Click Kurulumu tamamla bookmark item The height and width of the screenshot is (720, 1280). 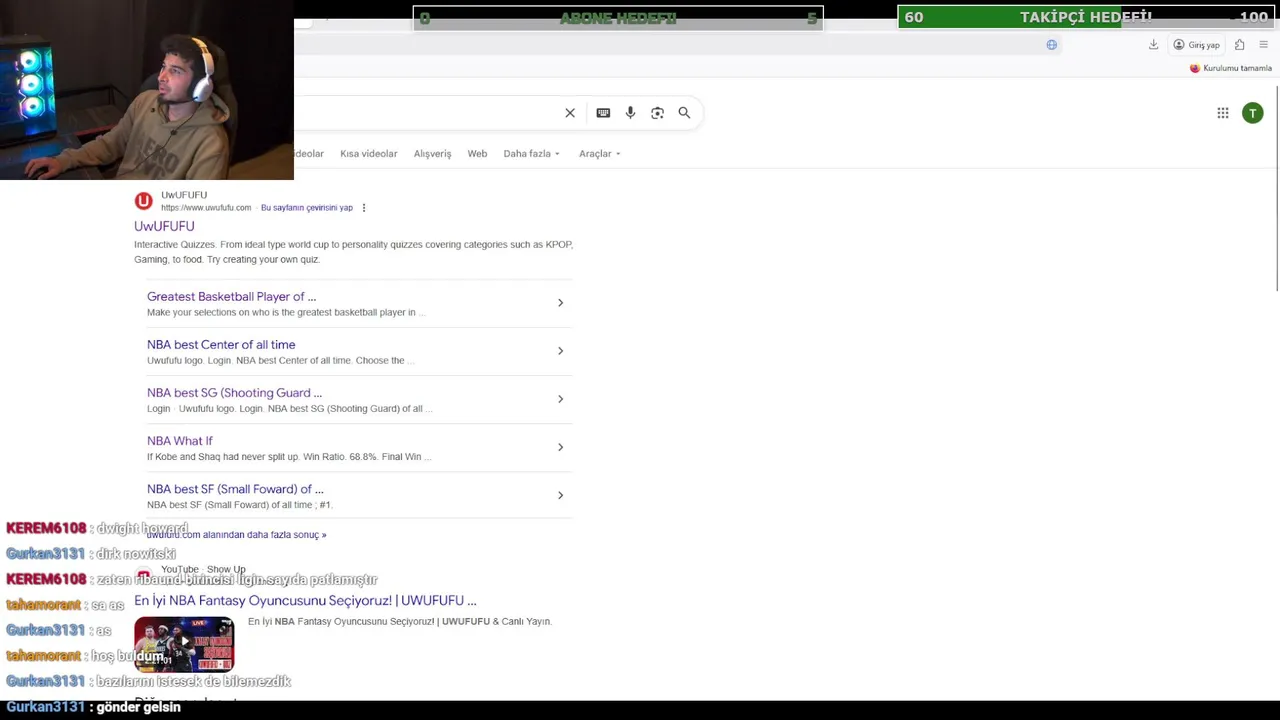[1230, 68]
